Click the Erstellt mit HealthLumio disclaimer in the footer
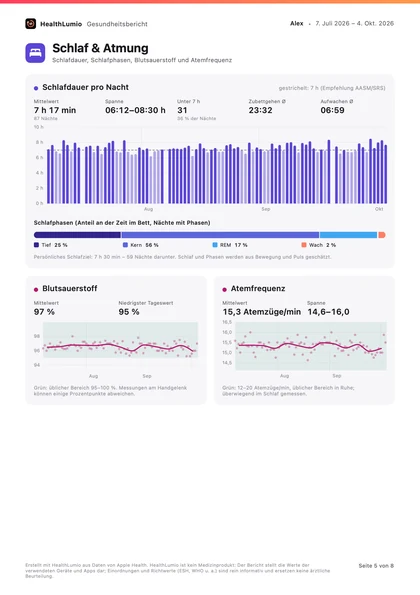 178,570
